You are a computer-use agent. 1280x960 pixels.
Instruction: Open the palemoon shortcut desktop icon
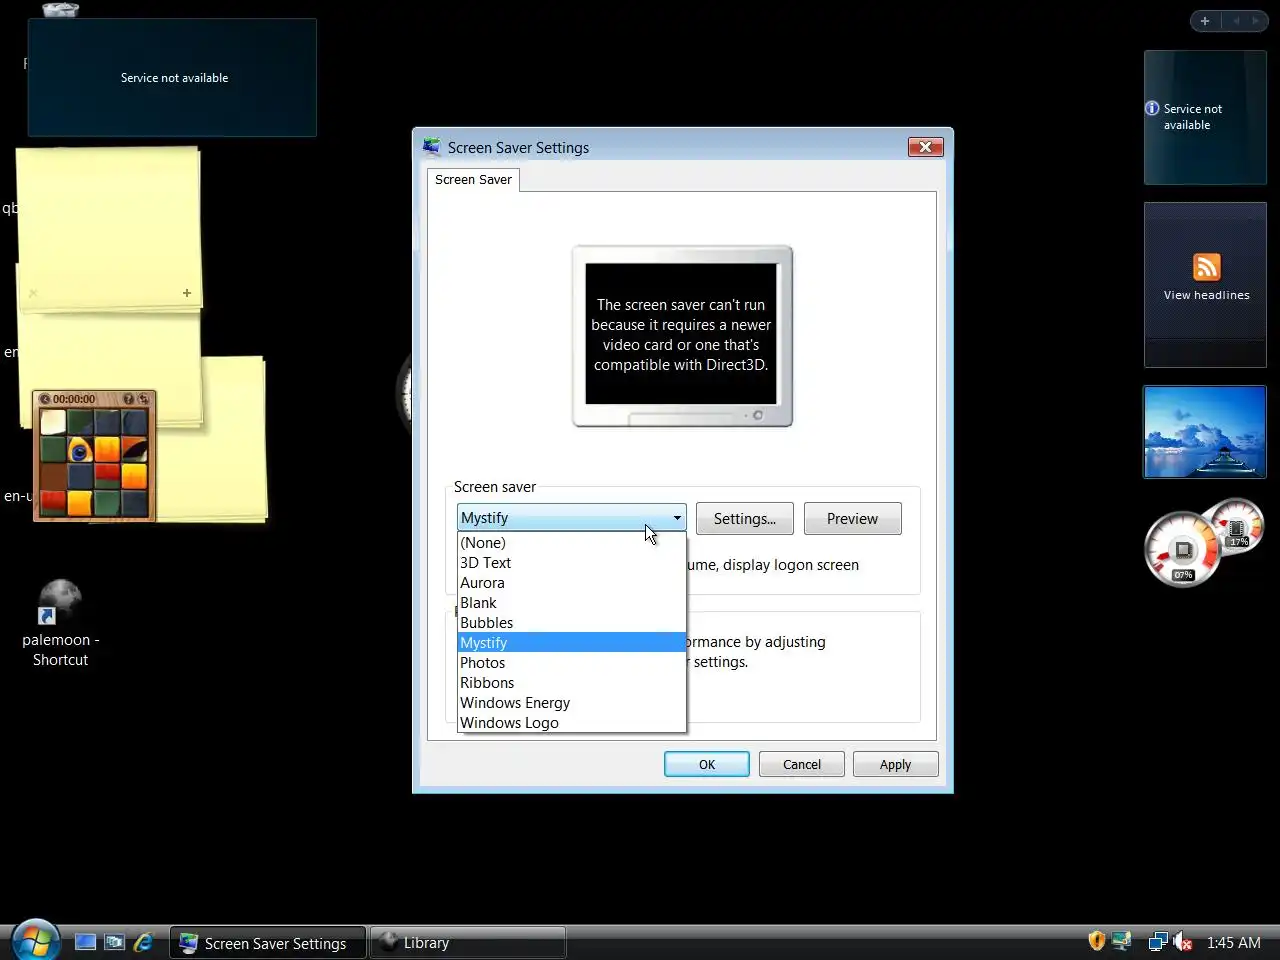click(60, 623)
